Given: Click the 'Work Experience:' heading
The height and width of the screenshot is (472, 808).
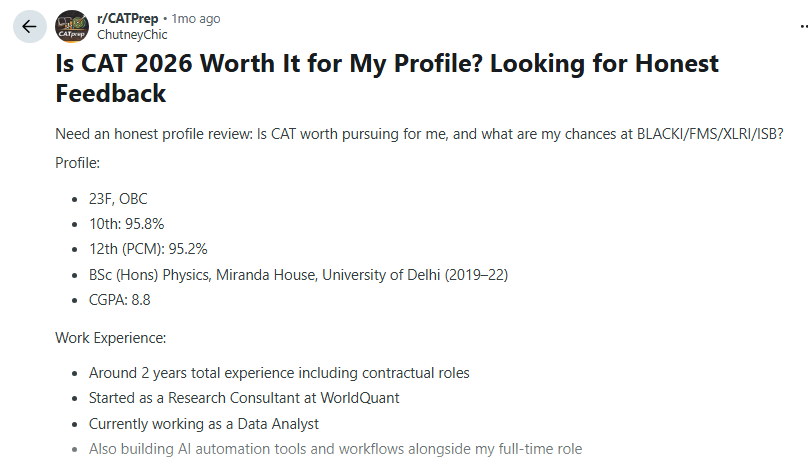Looking at the screenshot, I should (111, 338).
